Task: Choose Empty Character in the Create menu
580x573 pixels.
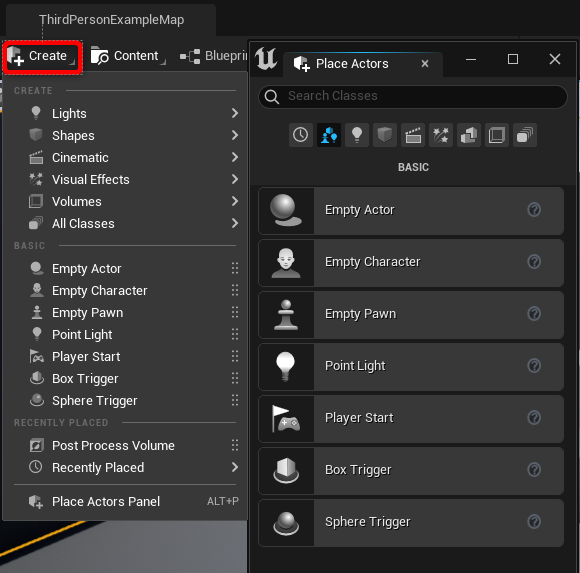Action: click(125, 290)
